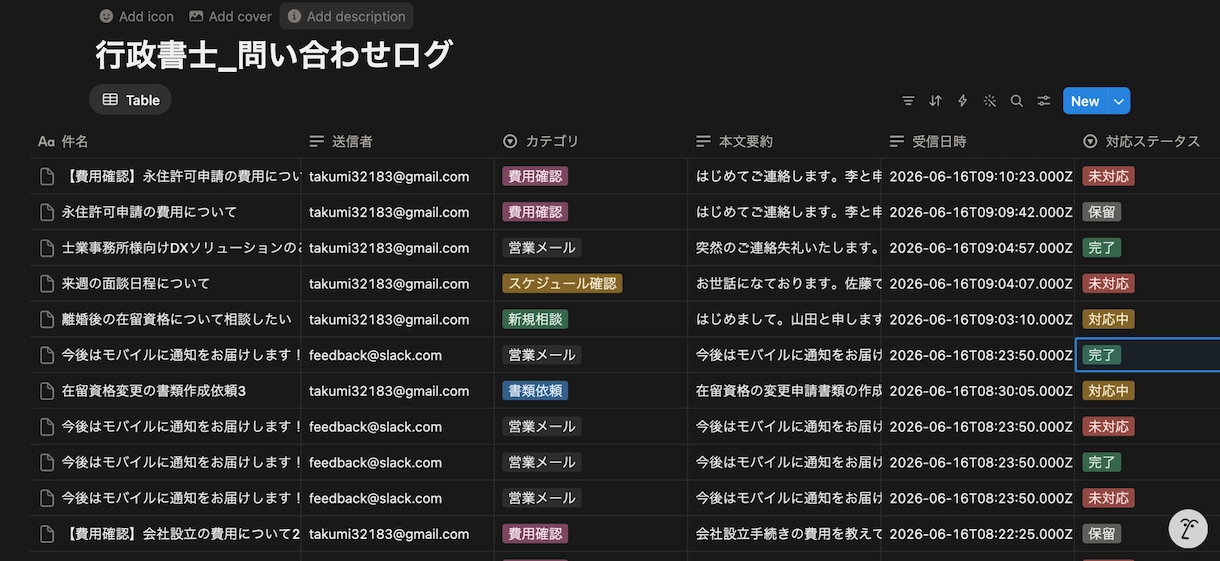Open the help assistant button at bottom right
1220x561 pixels.
[1188, 528]
